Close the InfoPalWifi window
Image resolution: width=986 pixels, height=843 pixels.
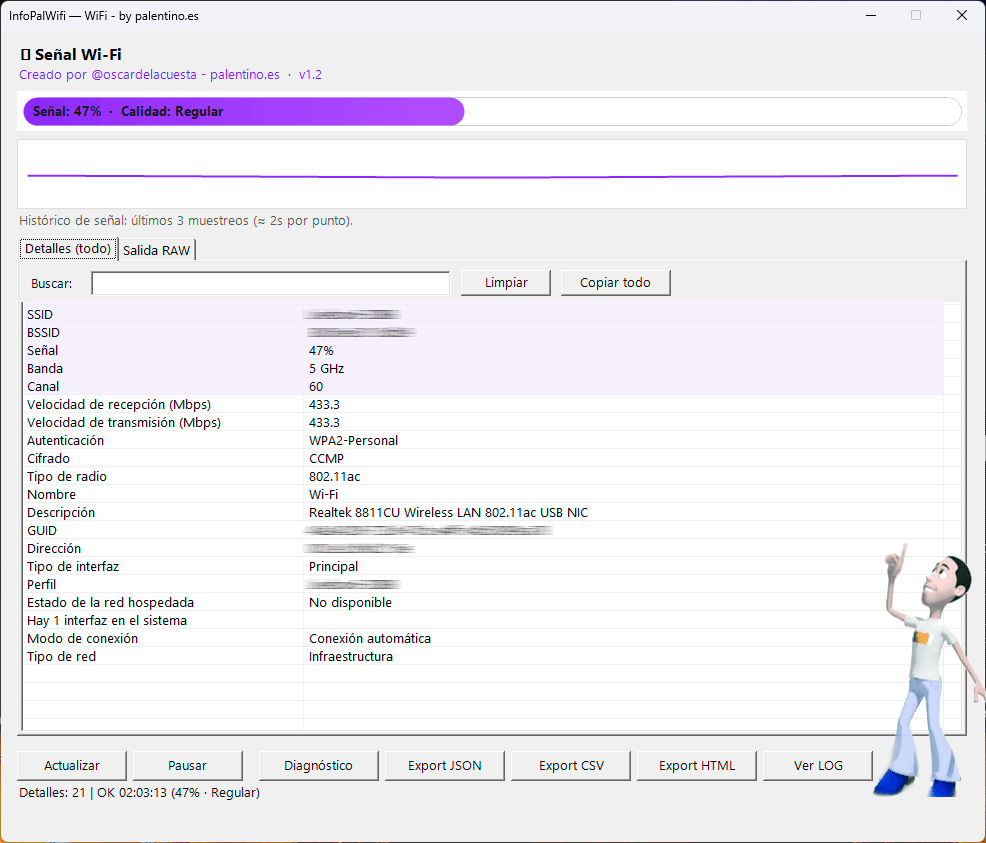(x=961, y=15)
